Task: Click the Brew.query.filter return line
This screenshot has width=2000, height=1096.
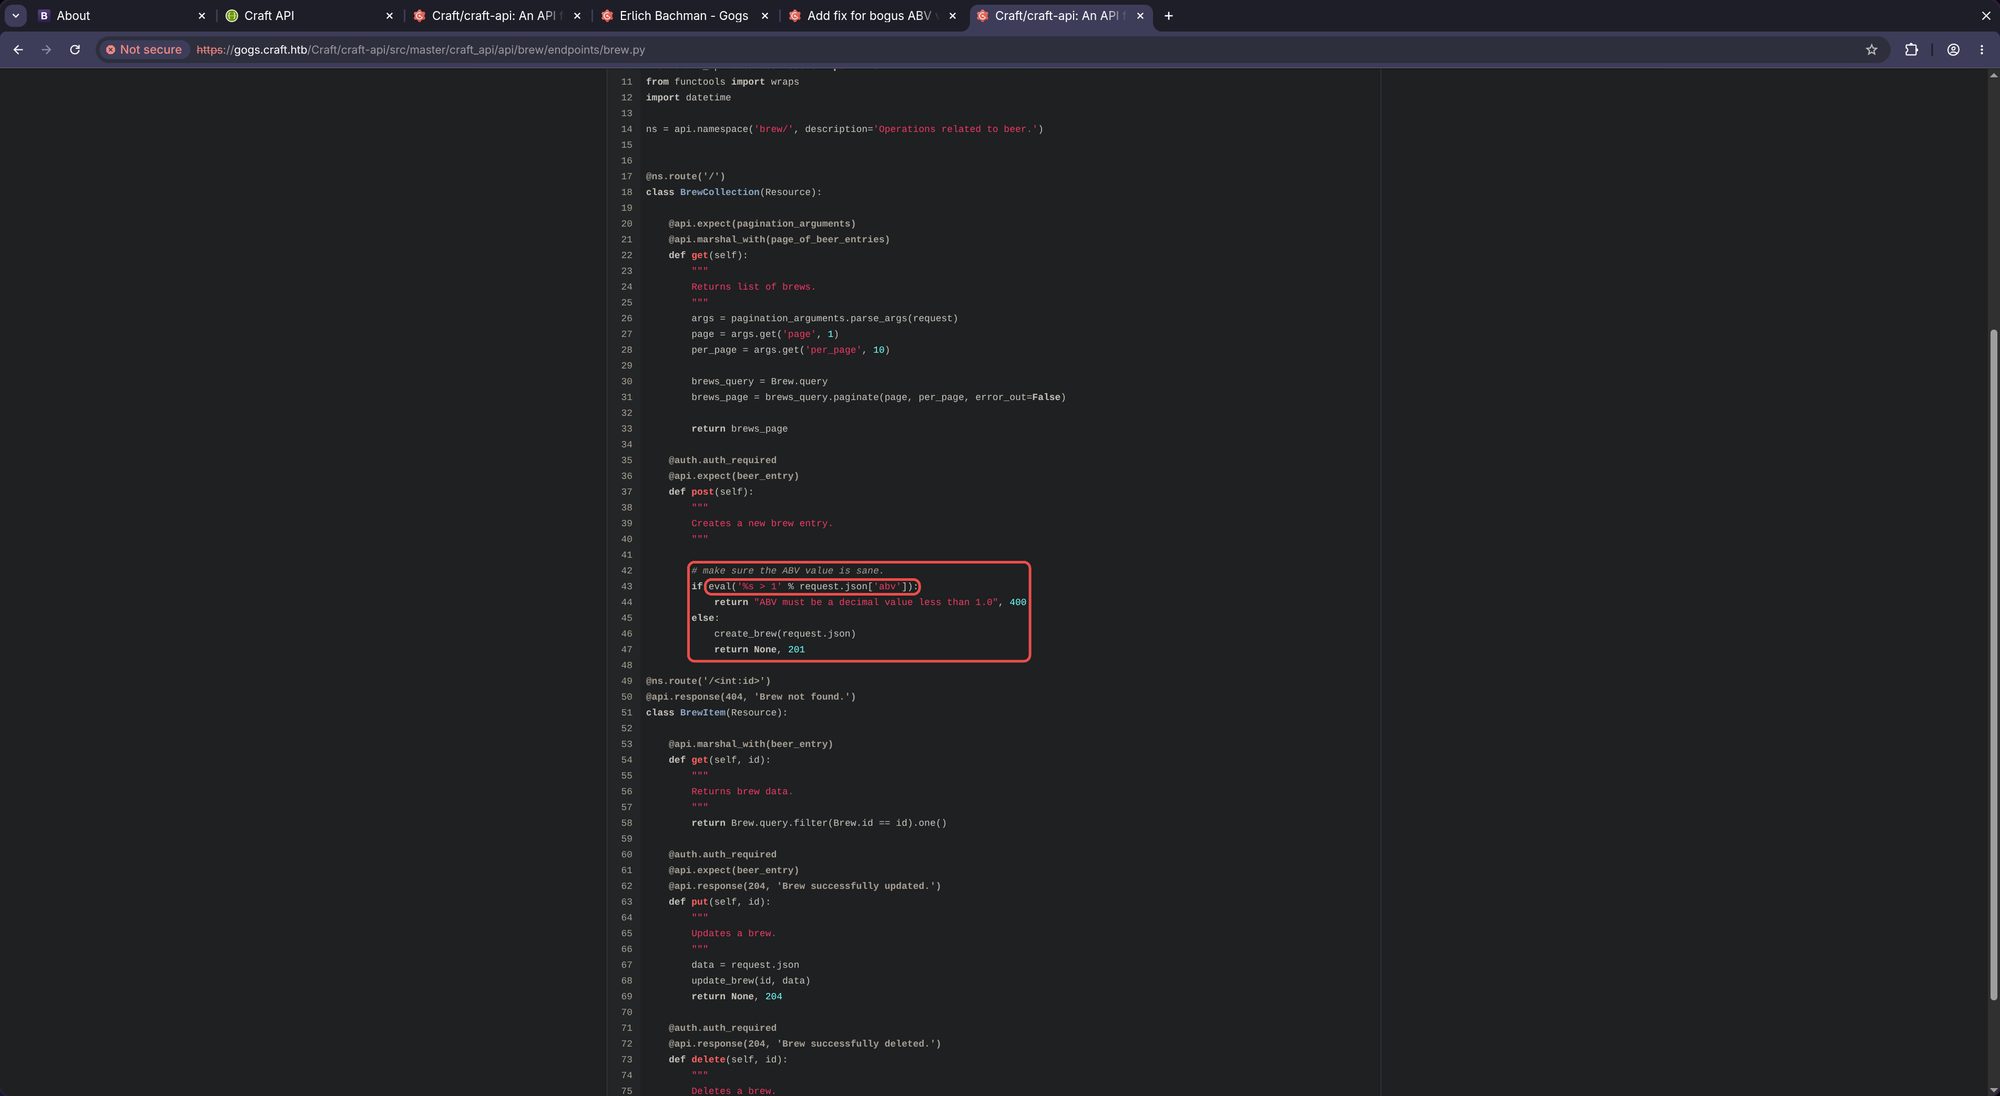Action: [818, 823]
